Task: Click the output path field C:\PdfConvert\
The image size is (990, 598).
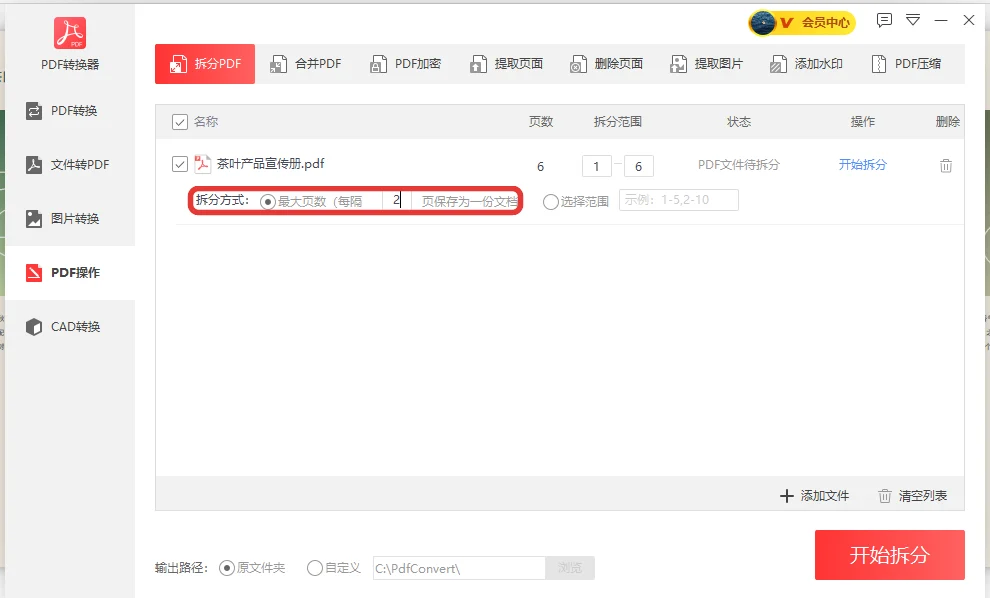Action: (x=459, y=568)
